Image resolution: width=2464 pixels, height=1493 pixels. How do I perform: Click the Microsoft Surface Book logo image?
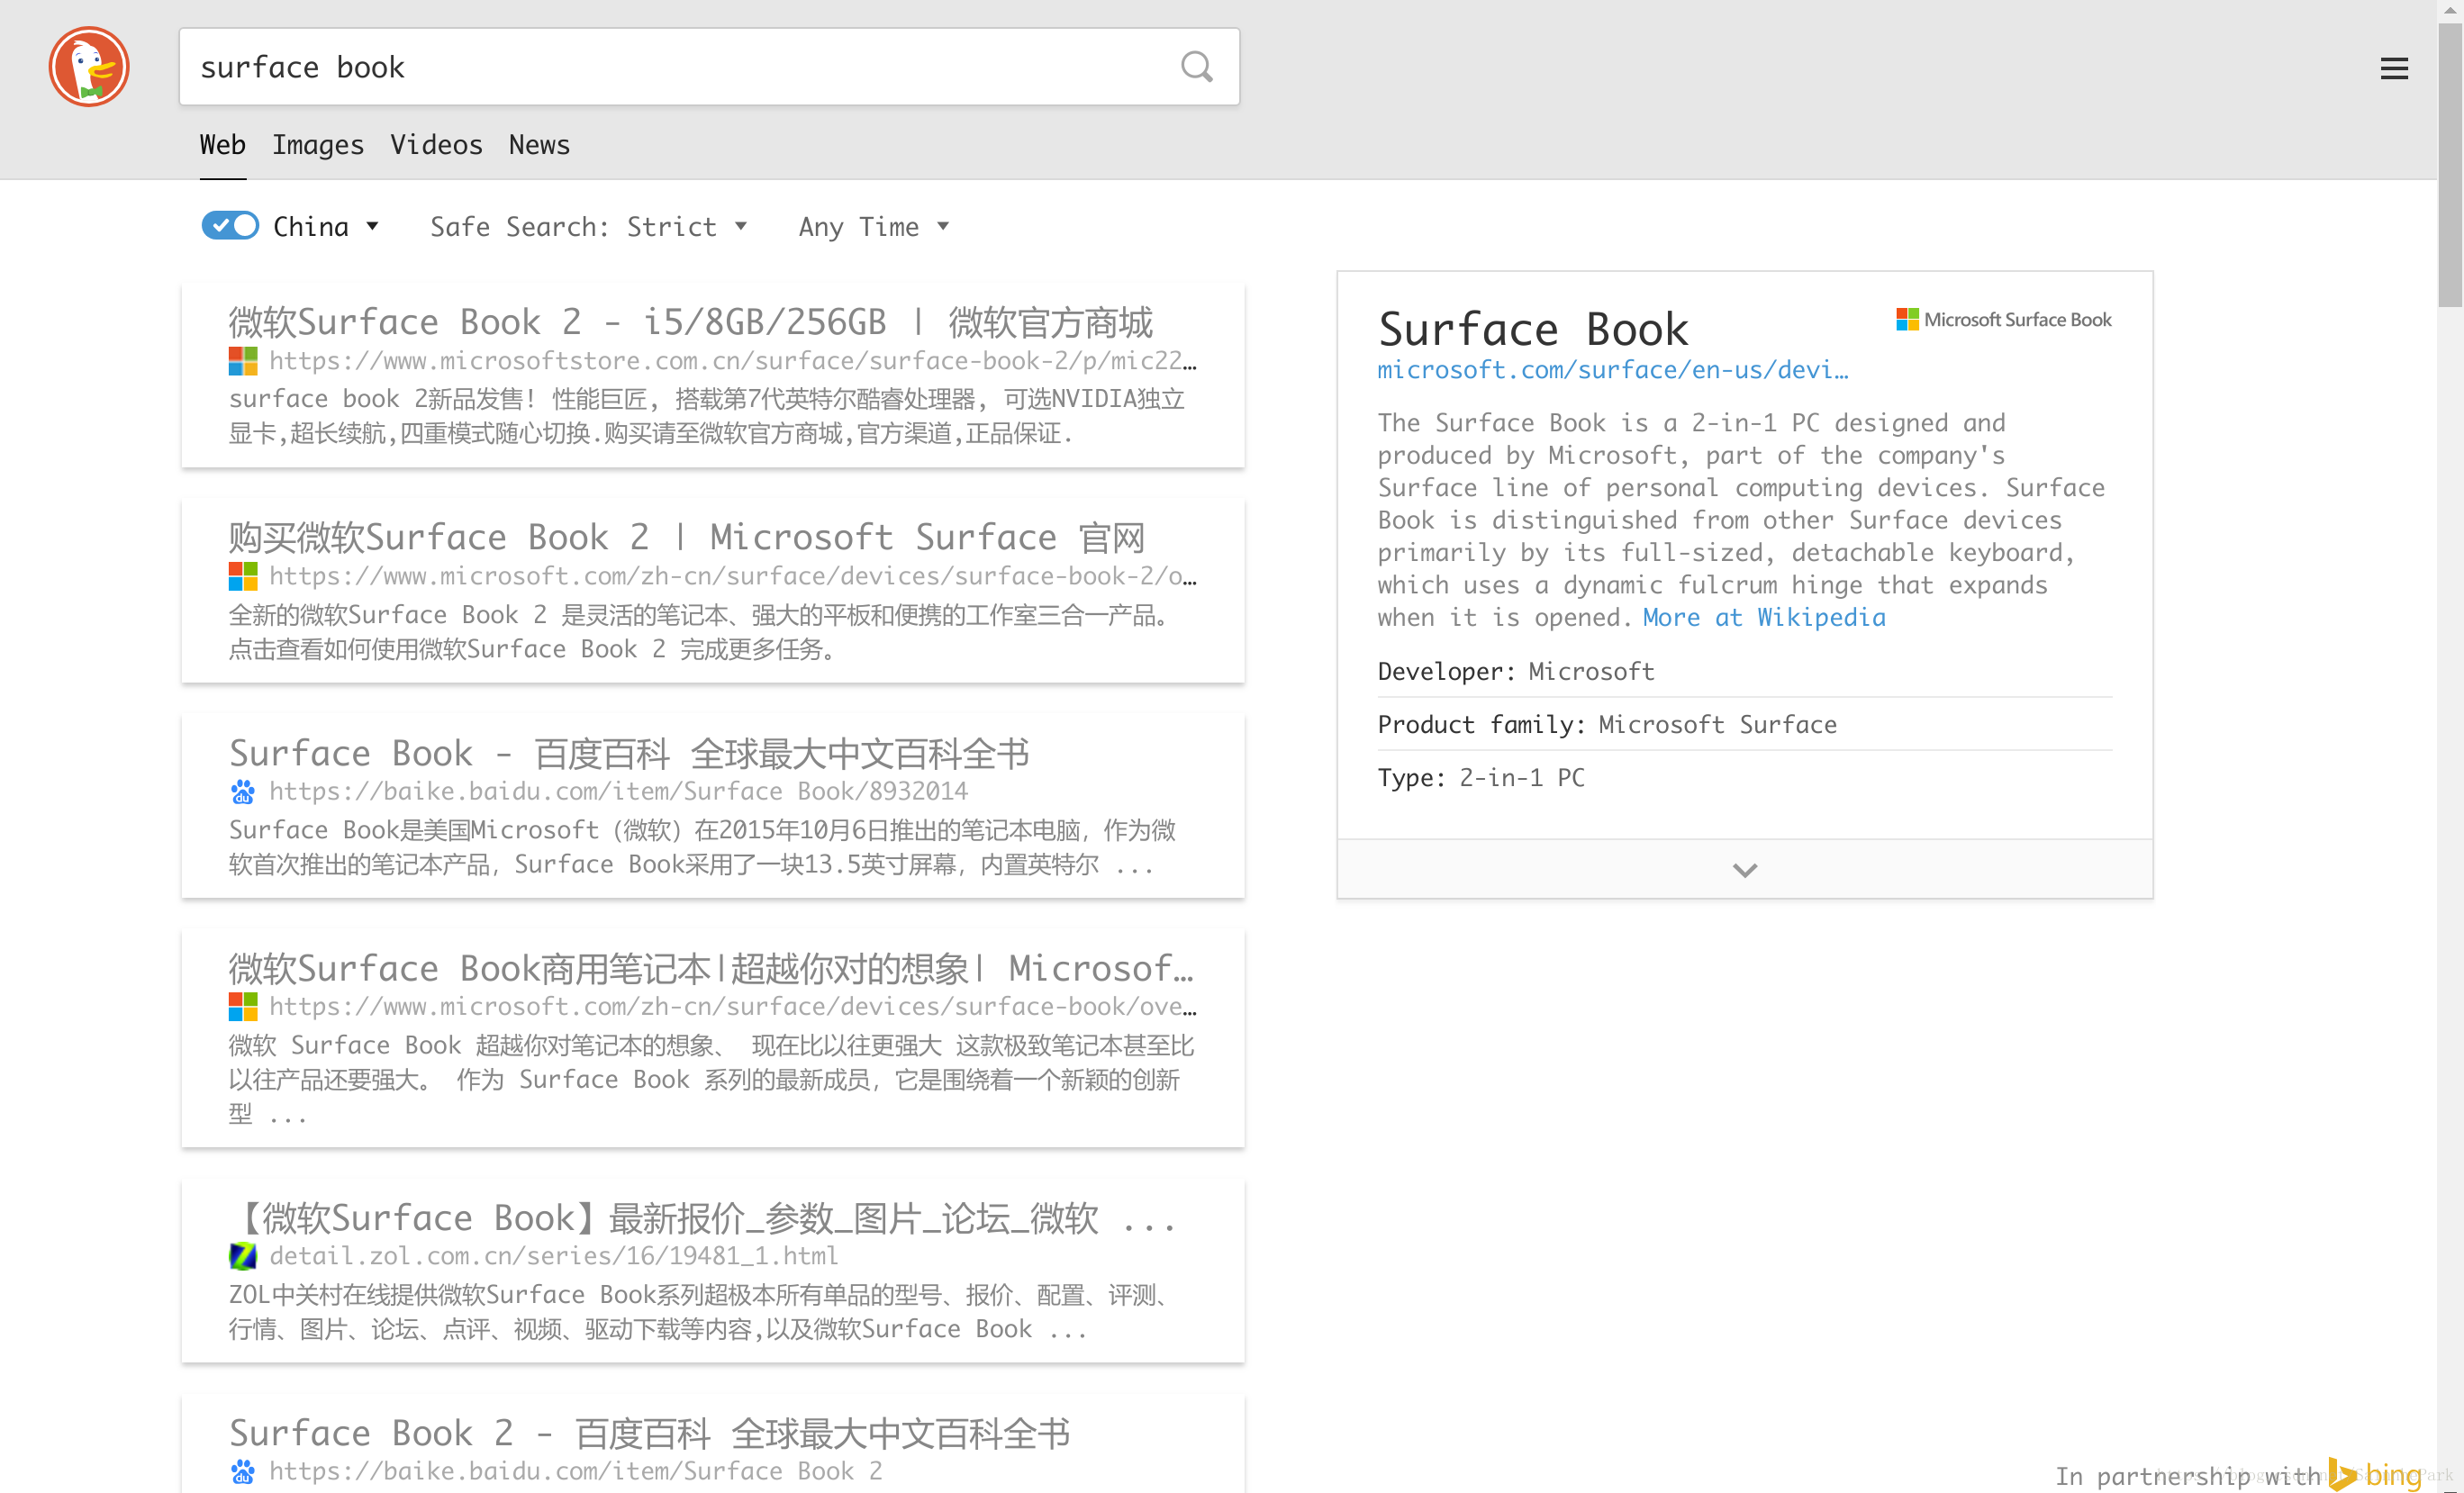pyautogui.click(x=2003, y=320)
